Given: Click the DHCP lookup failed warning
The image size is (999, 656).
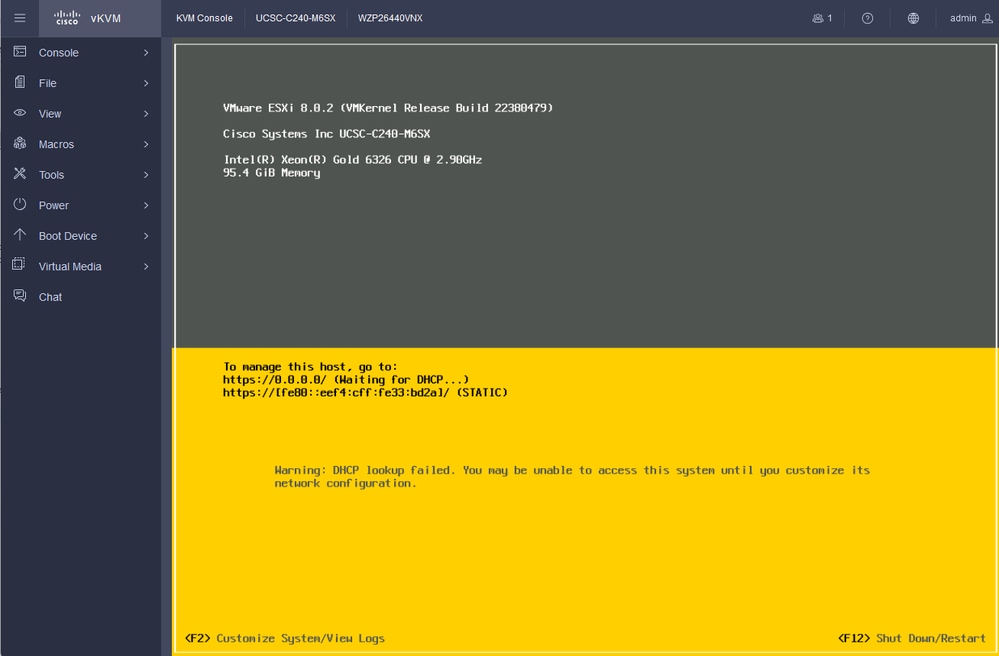Looking at the screenshot, I should tap(572, 476).
